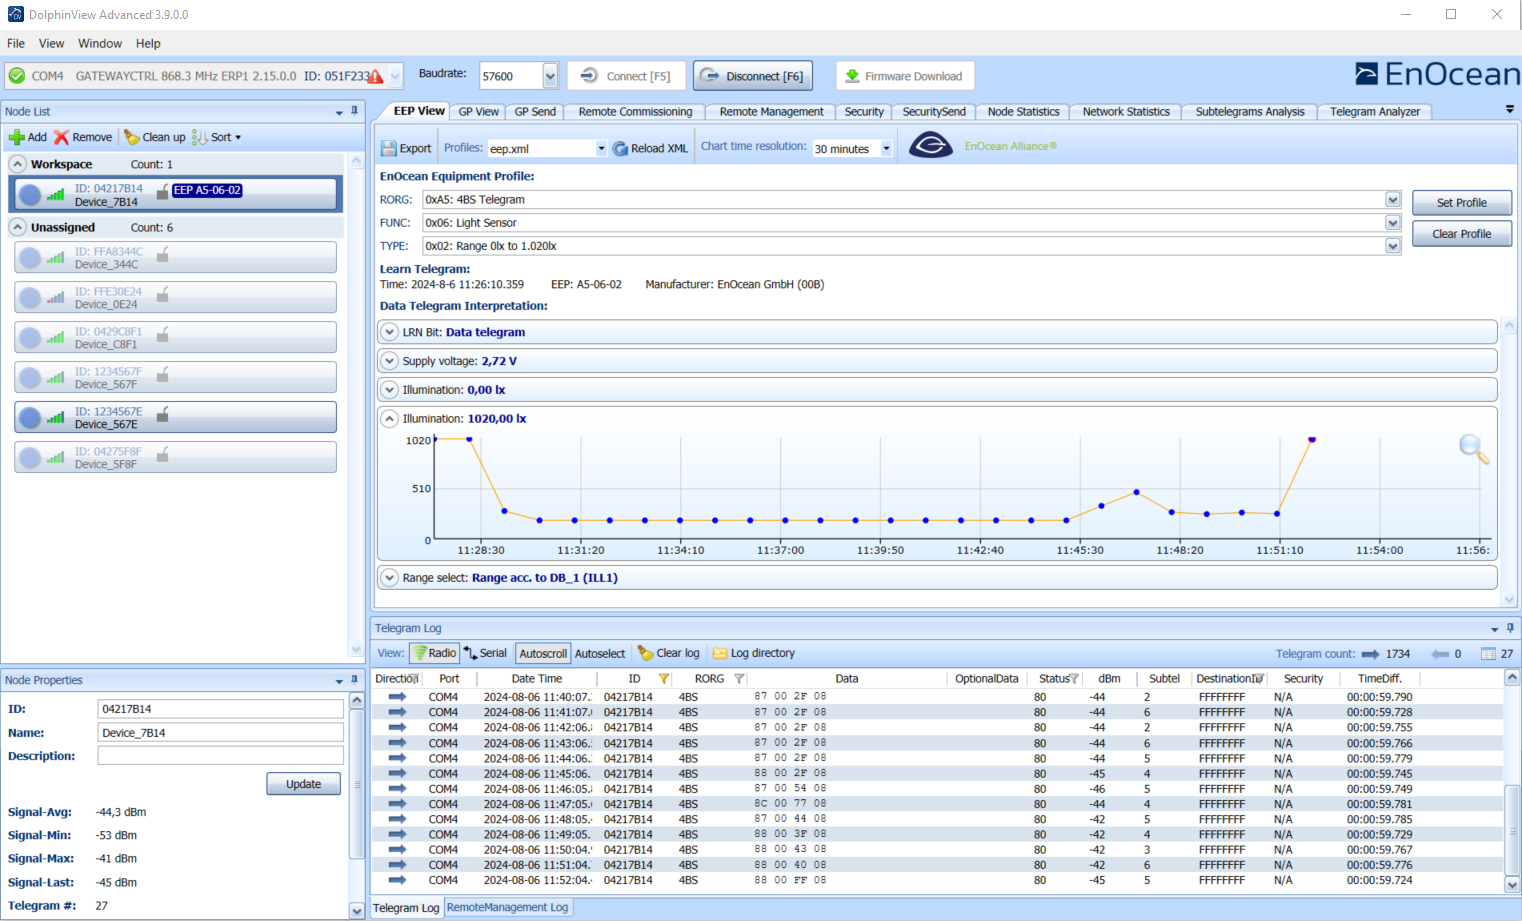Viewport: 1522px width, 921px height.
Task: Open the TYPE profile dropdown
Action: (1392, 246)
